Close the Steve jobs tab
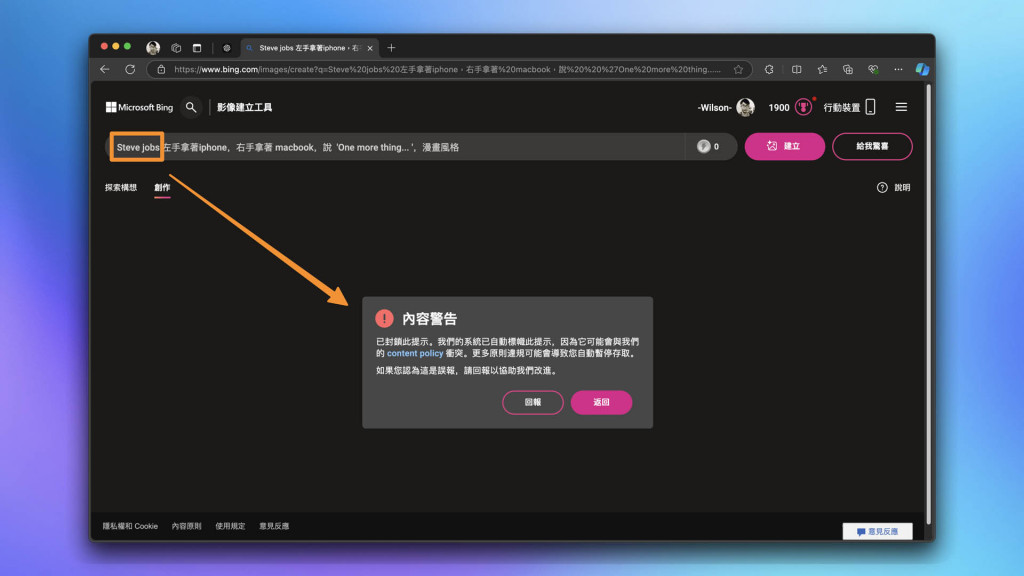This screenshot has height=576, width=1024. 370,48
